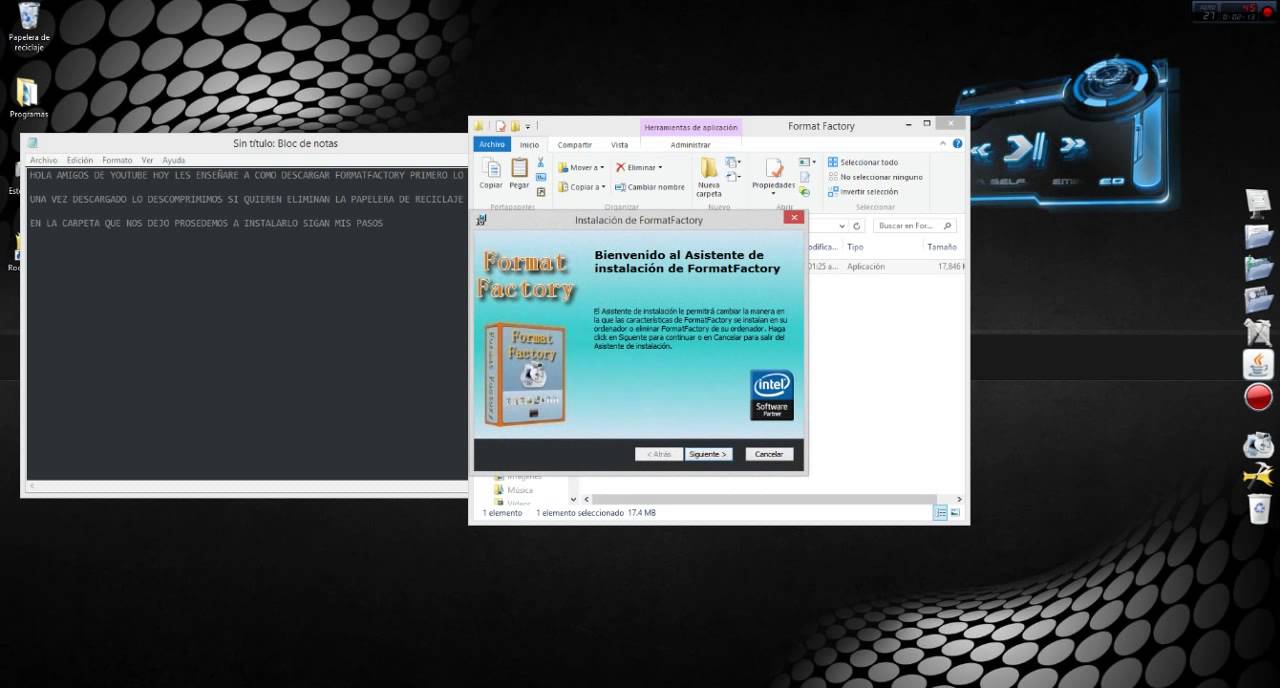Image resolution: width=1280 pixels, height=688 pixels.
Task: Open Edición menu in Bloc de notas
Action: [80, 160]
